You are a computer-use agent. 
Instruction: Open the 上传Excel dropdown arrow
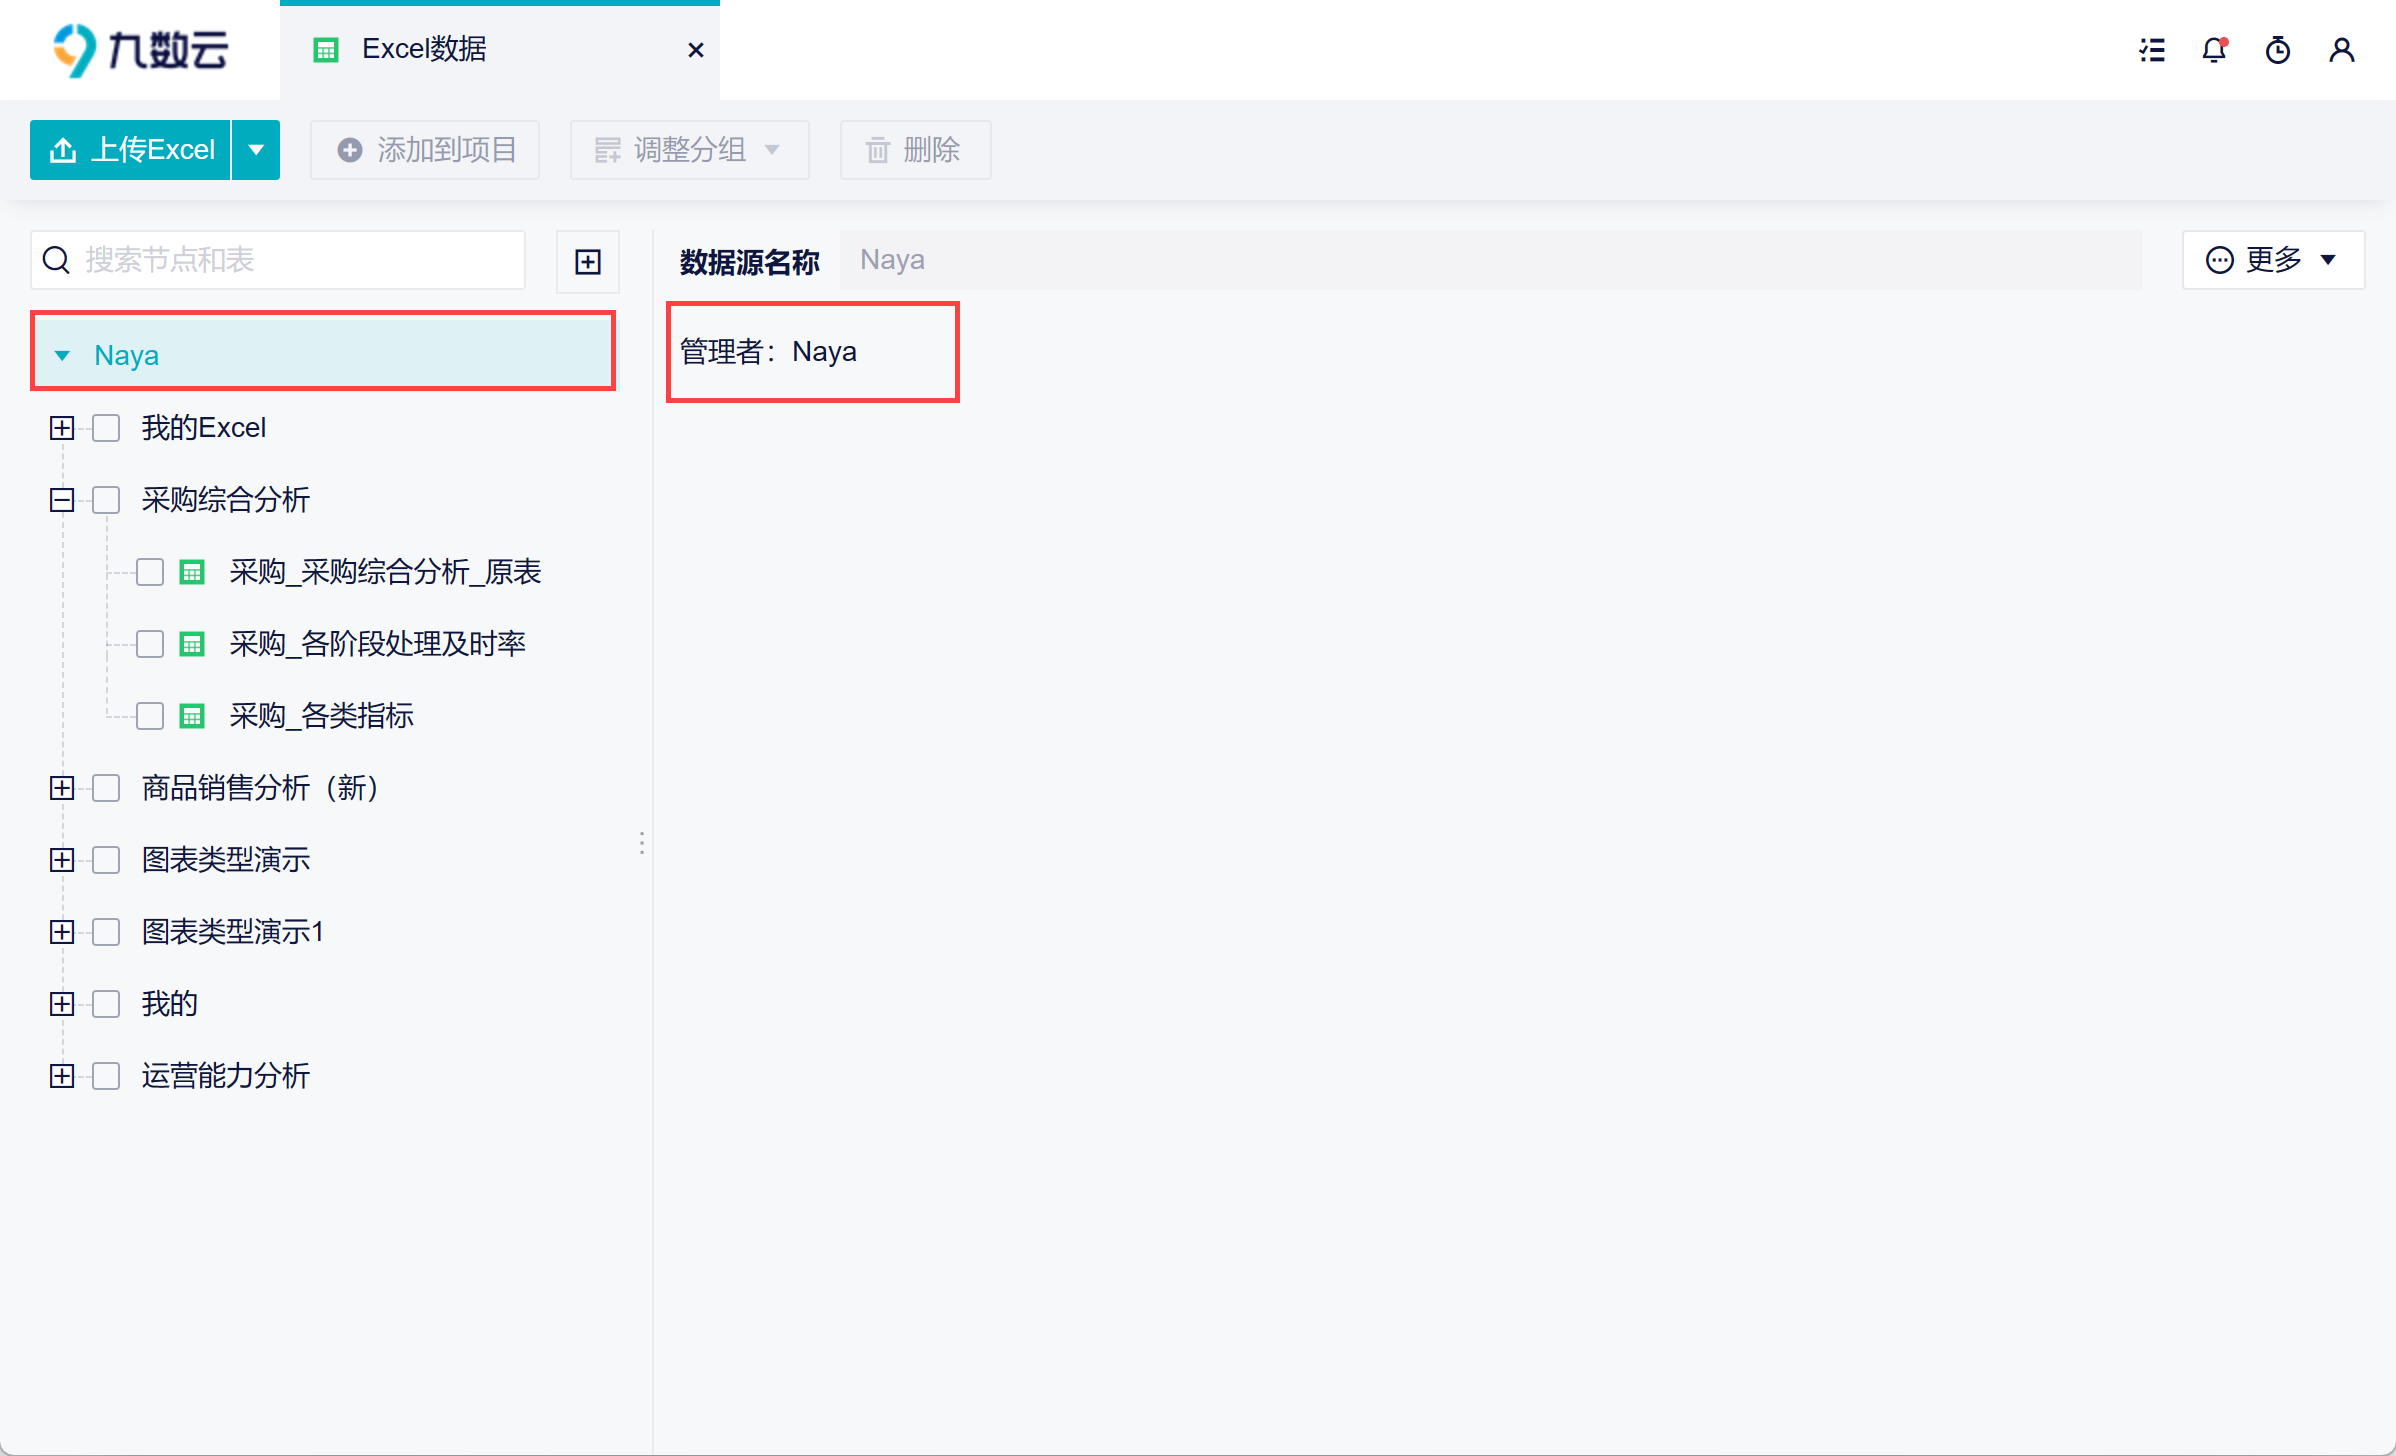click(256, 150)
